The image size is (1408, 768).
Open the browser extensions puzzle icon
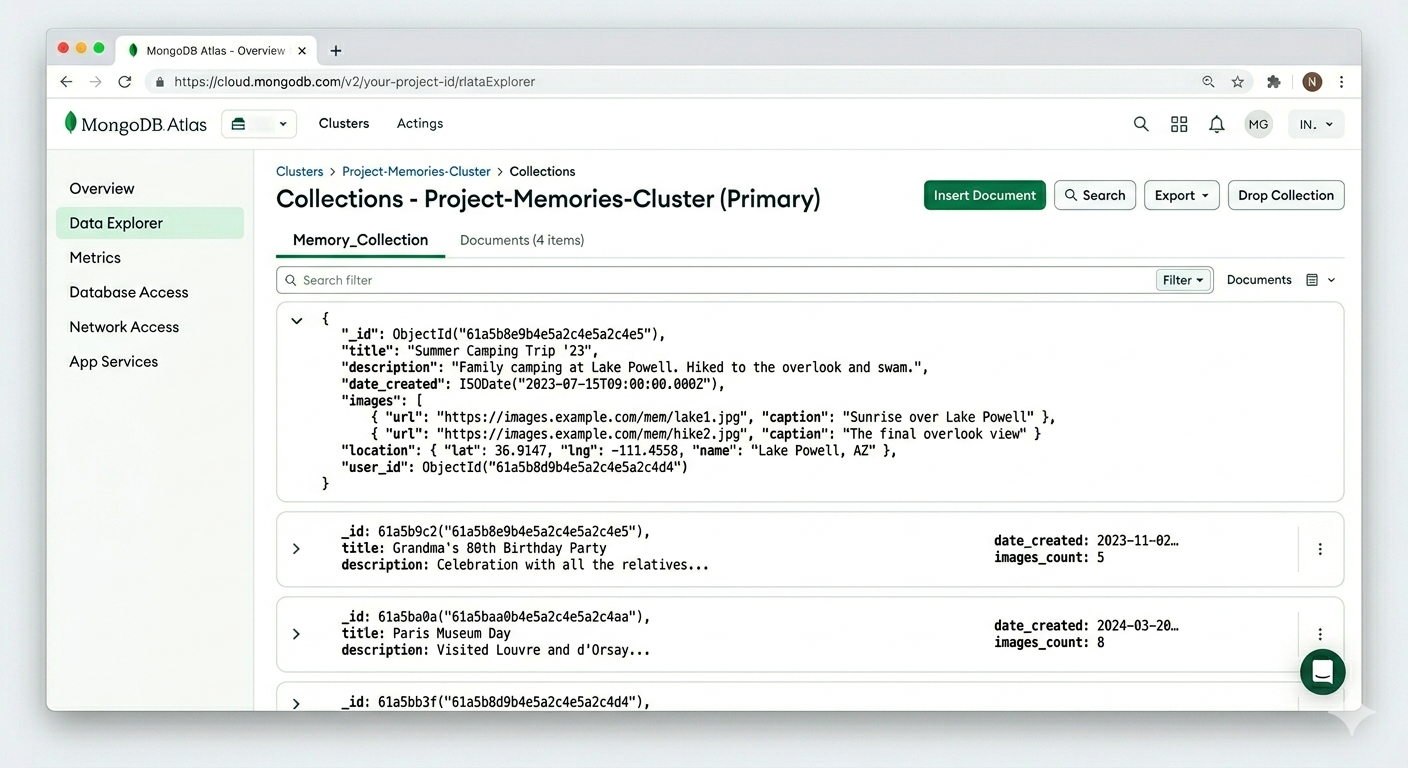pyautogui.click(x=1273, y=82)
